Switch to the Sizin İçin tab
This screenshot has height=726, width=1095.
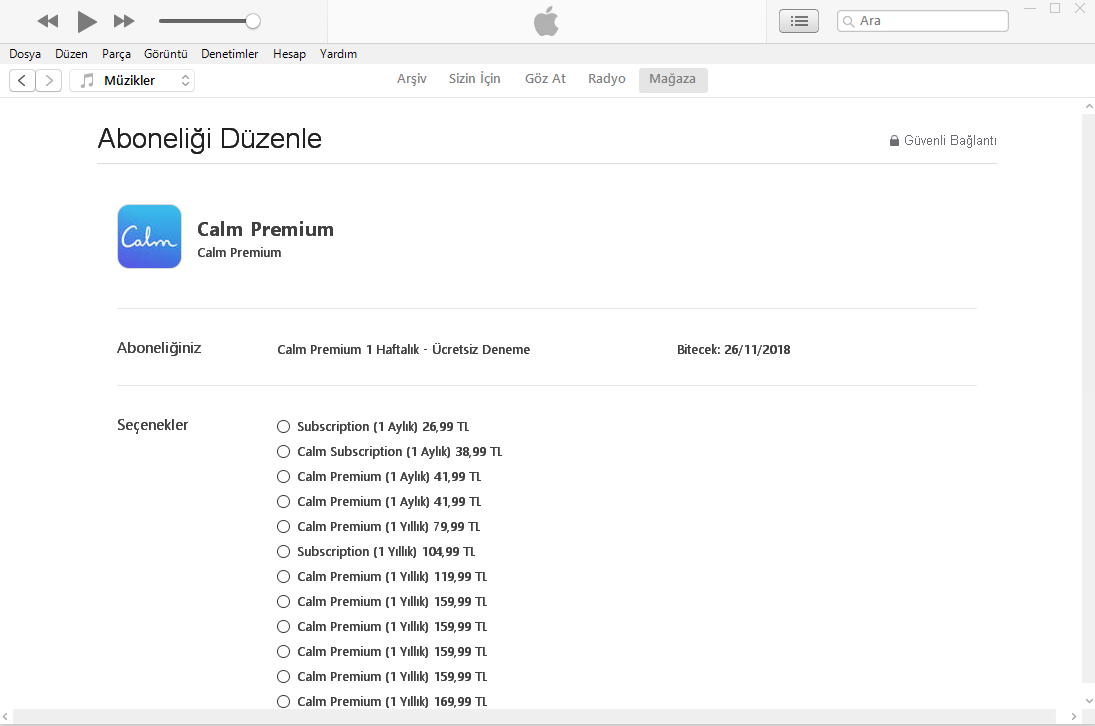[474, 79]
